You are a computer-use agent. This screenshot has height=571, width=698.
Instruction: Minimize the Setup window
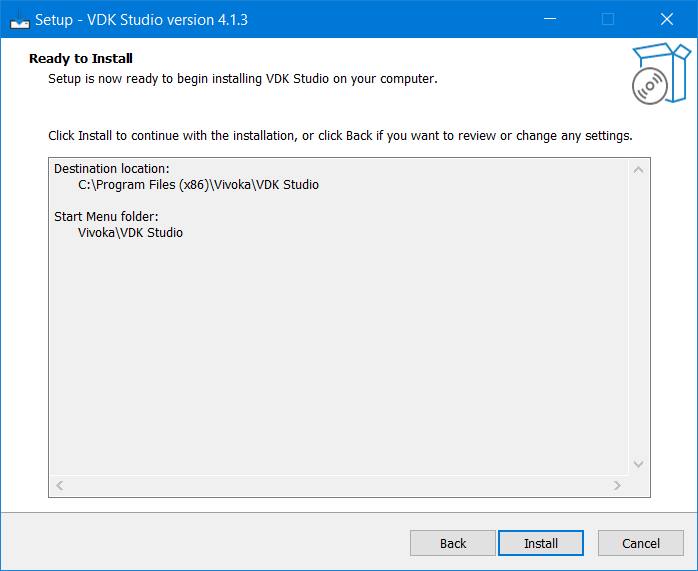point(549,19)
